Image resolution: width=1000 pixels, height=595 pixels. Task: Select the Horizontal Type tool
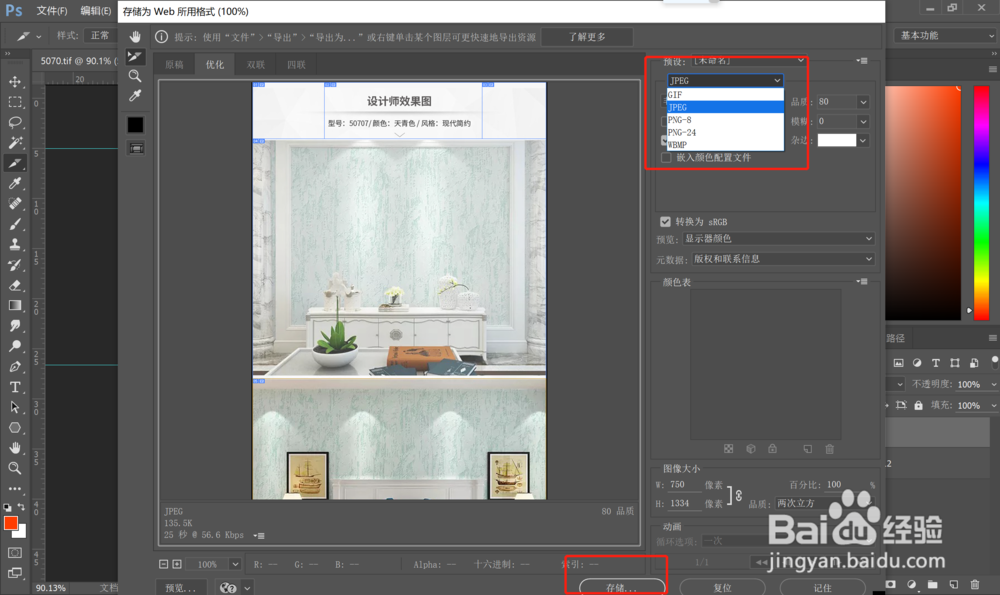(x=15, y=387)
